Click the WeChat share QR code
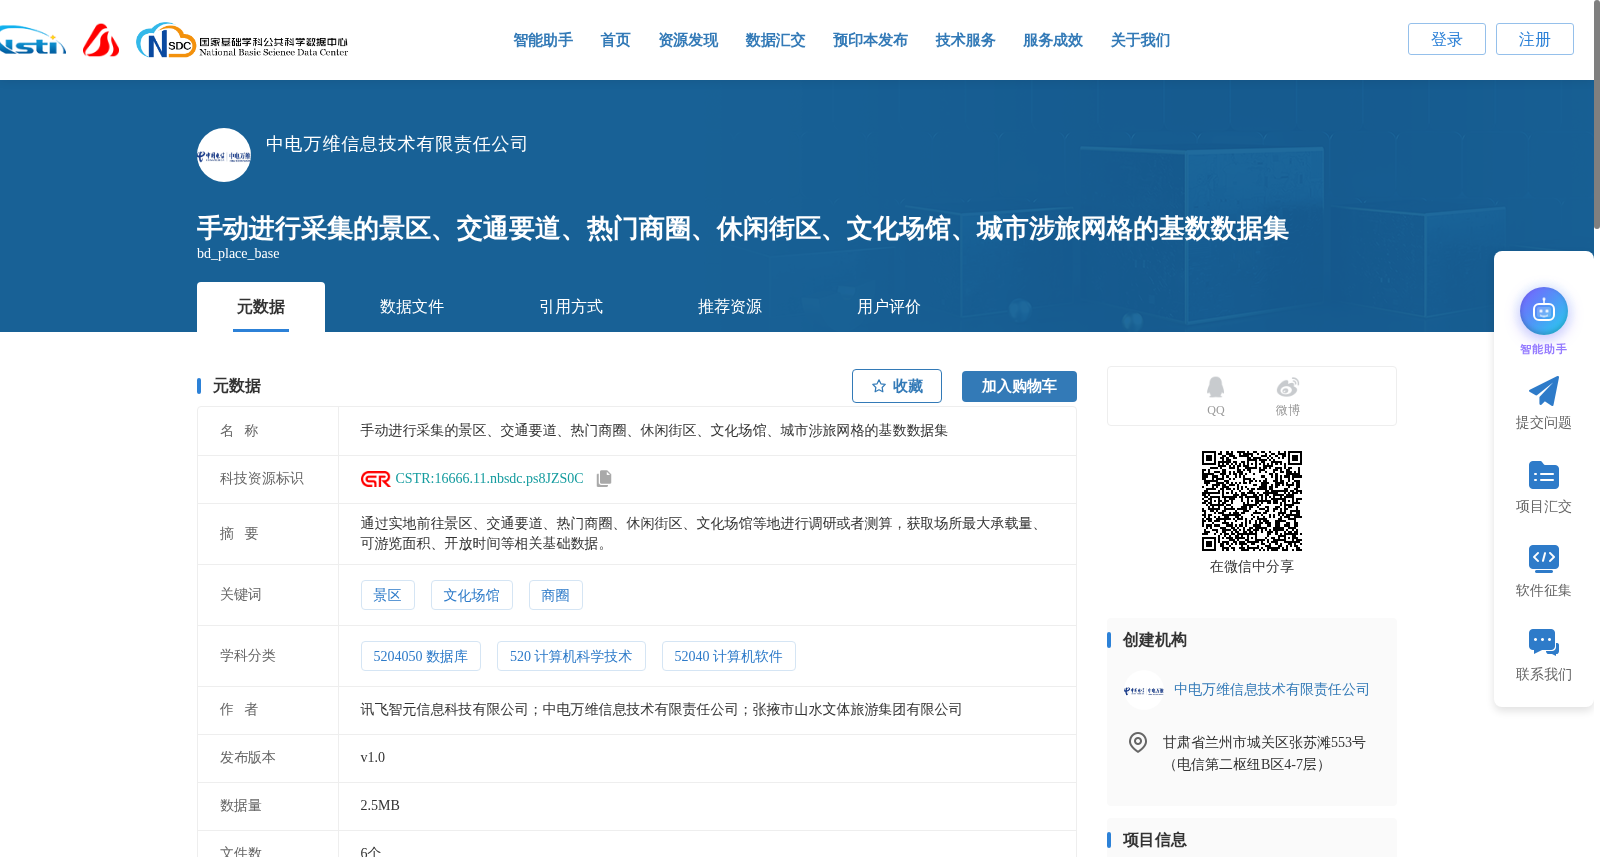Image resolution: width=1600 pixels, height=857 pixels. tap(1252, 501)
